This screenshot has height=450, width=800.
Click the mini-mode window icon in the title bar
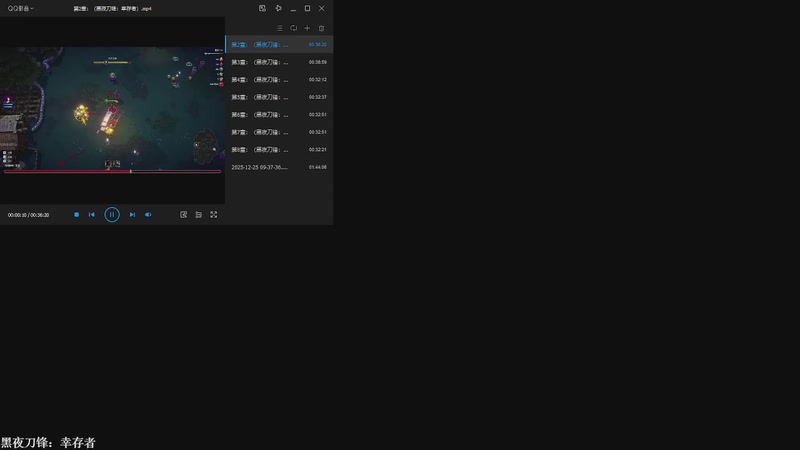coord(262,8)
